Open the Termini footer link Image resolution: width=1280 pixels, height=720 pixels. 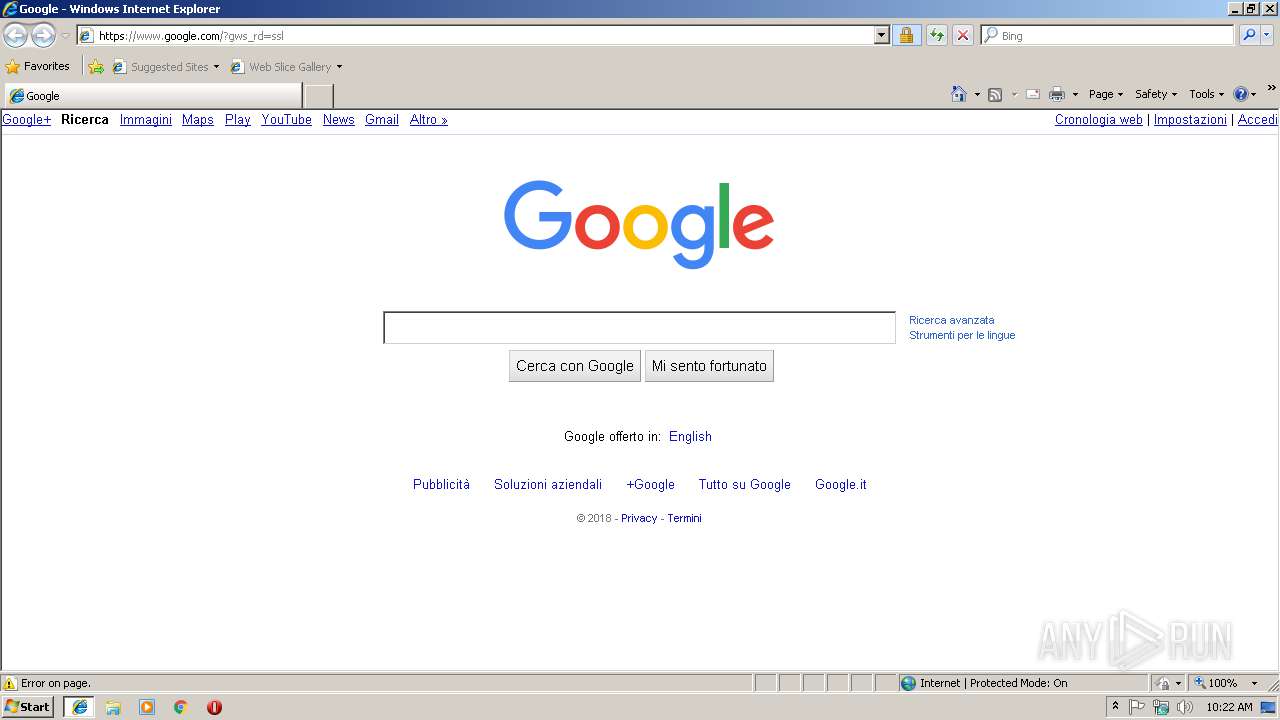pos(684,518)
